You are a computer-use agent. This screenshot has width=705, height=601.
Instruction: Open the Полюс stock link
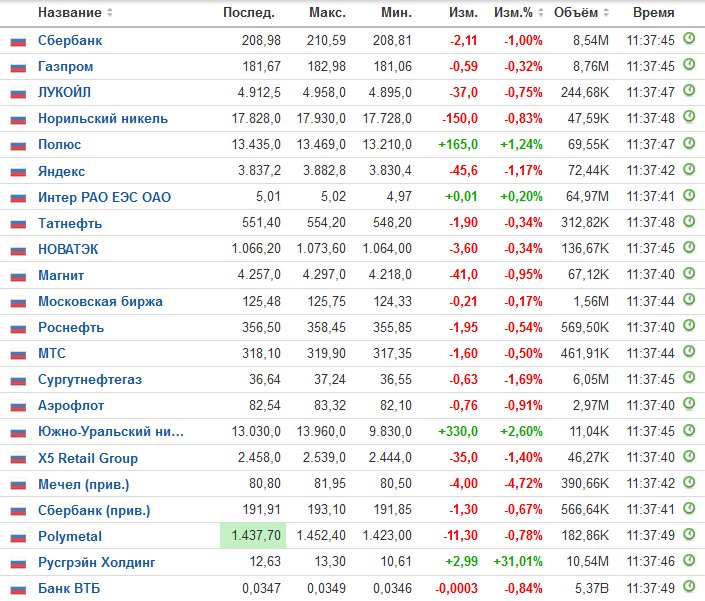point(59,145)
